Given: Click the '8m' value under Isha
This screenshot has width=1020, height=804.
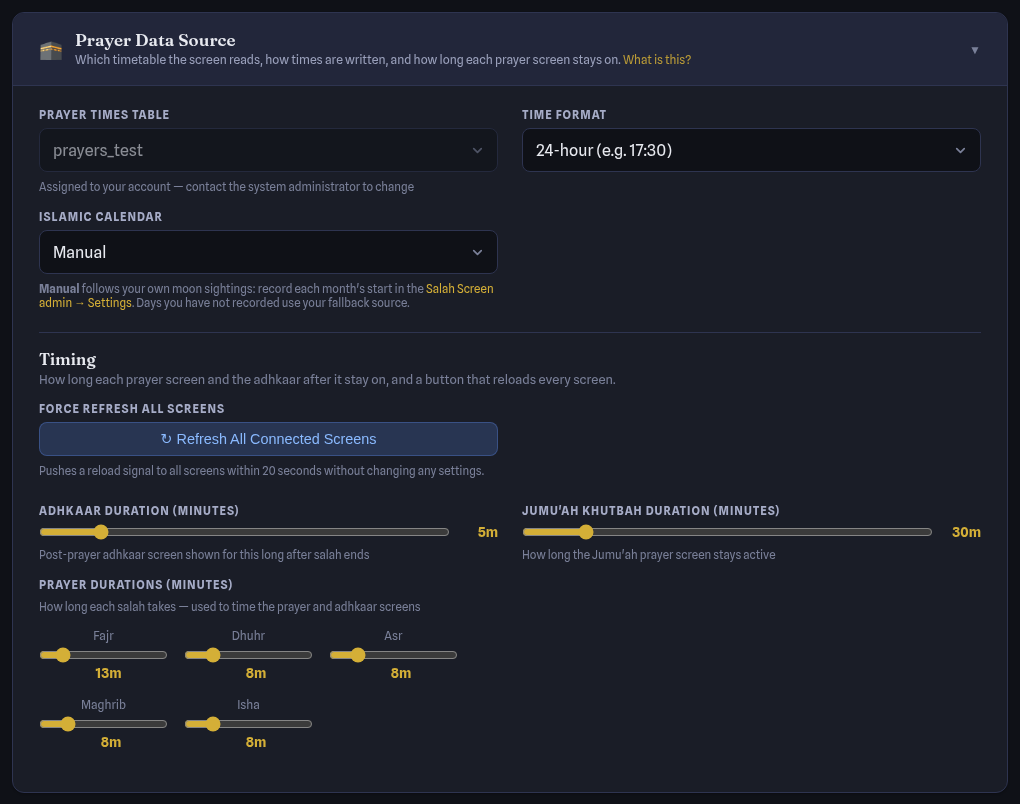Looking at the screenshot, I should point(256,742).
